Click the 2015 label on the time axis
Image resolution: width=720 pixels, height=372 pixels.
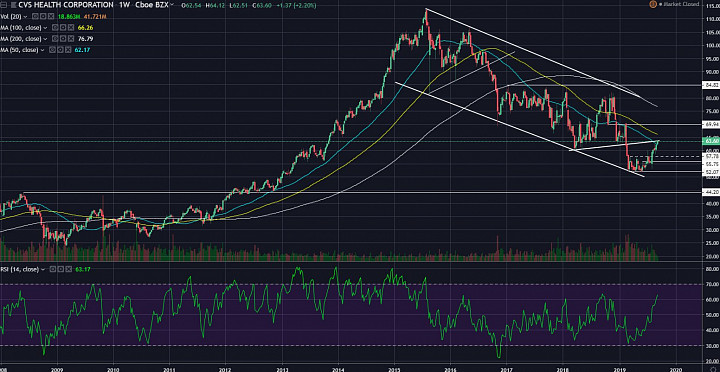(x=395, y=369)
